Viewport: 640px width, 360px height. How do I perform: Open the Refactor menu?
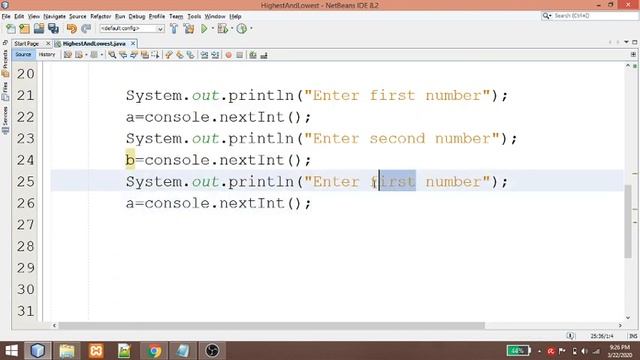[100, 16]
